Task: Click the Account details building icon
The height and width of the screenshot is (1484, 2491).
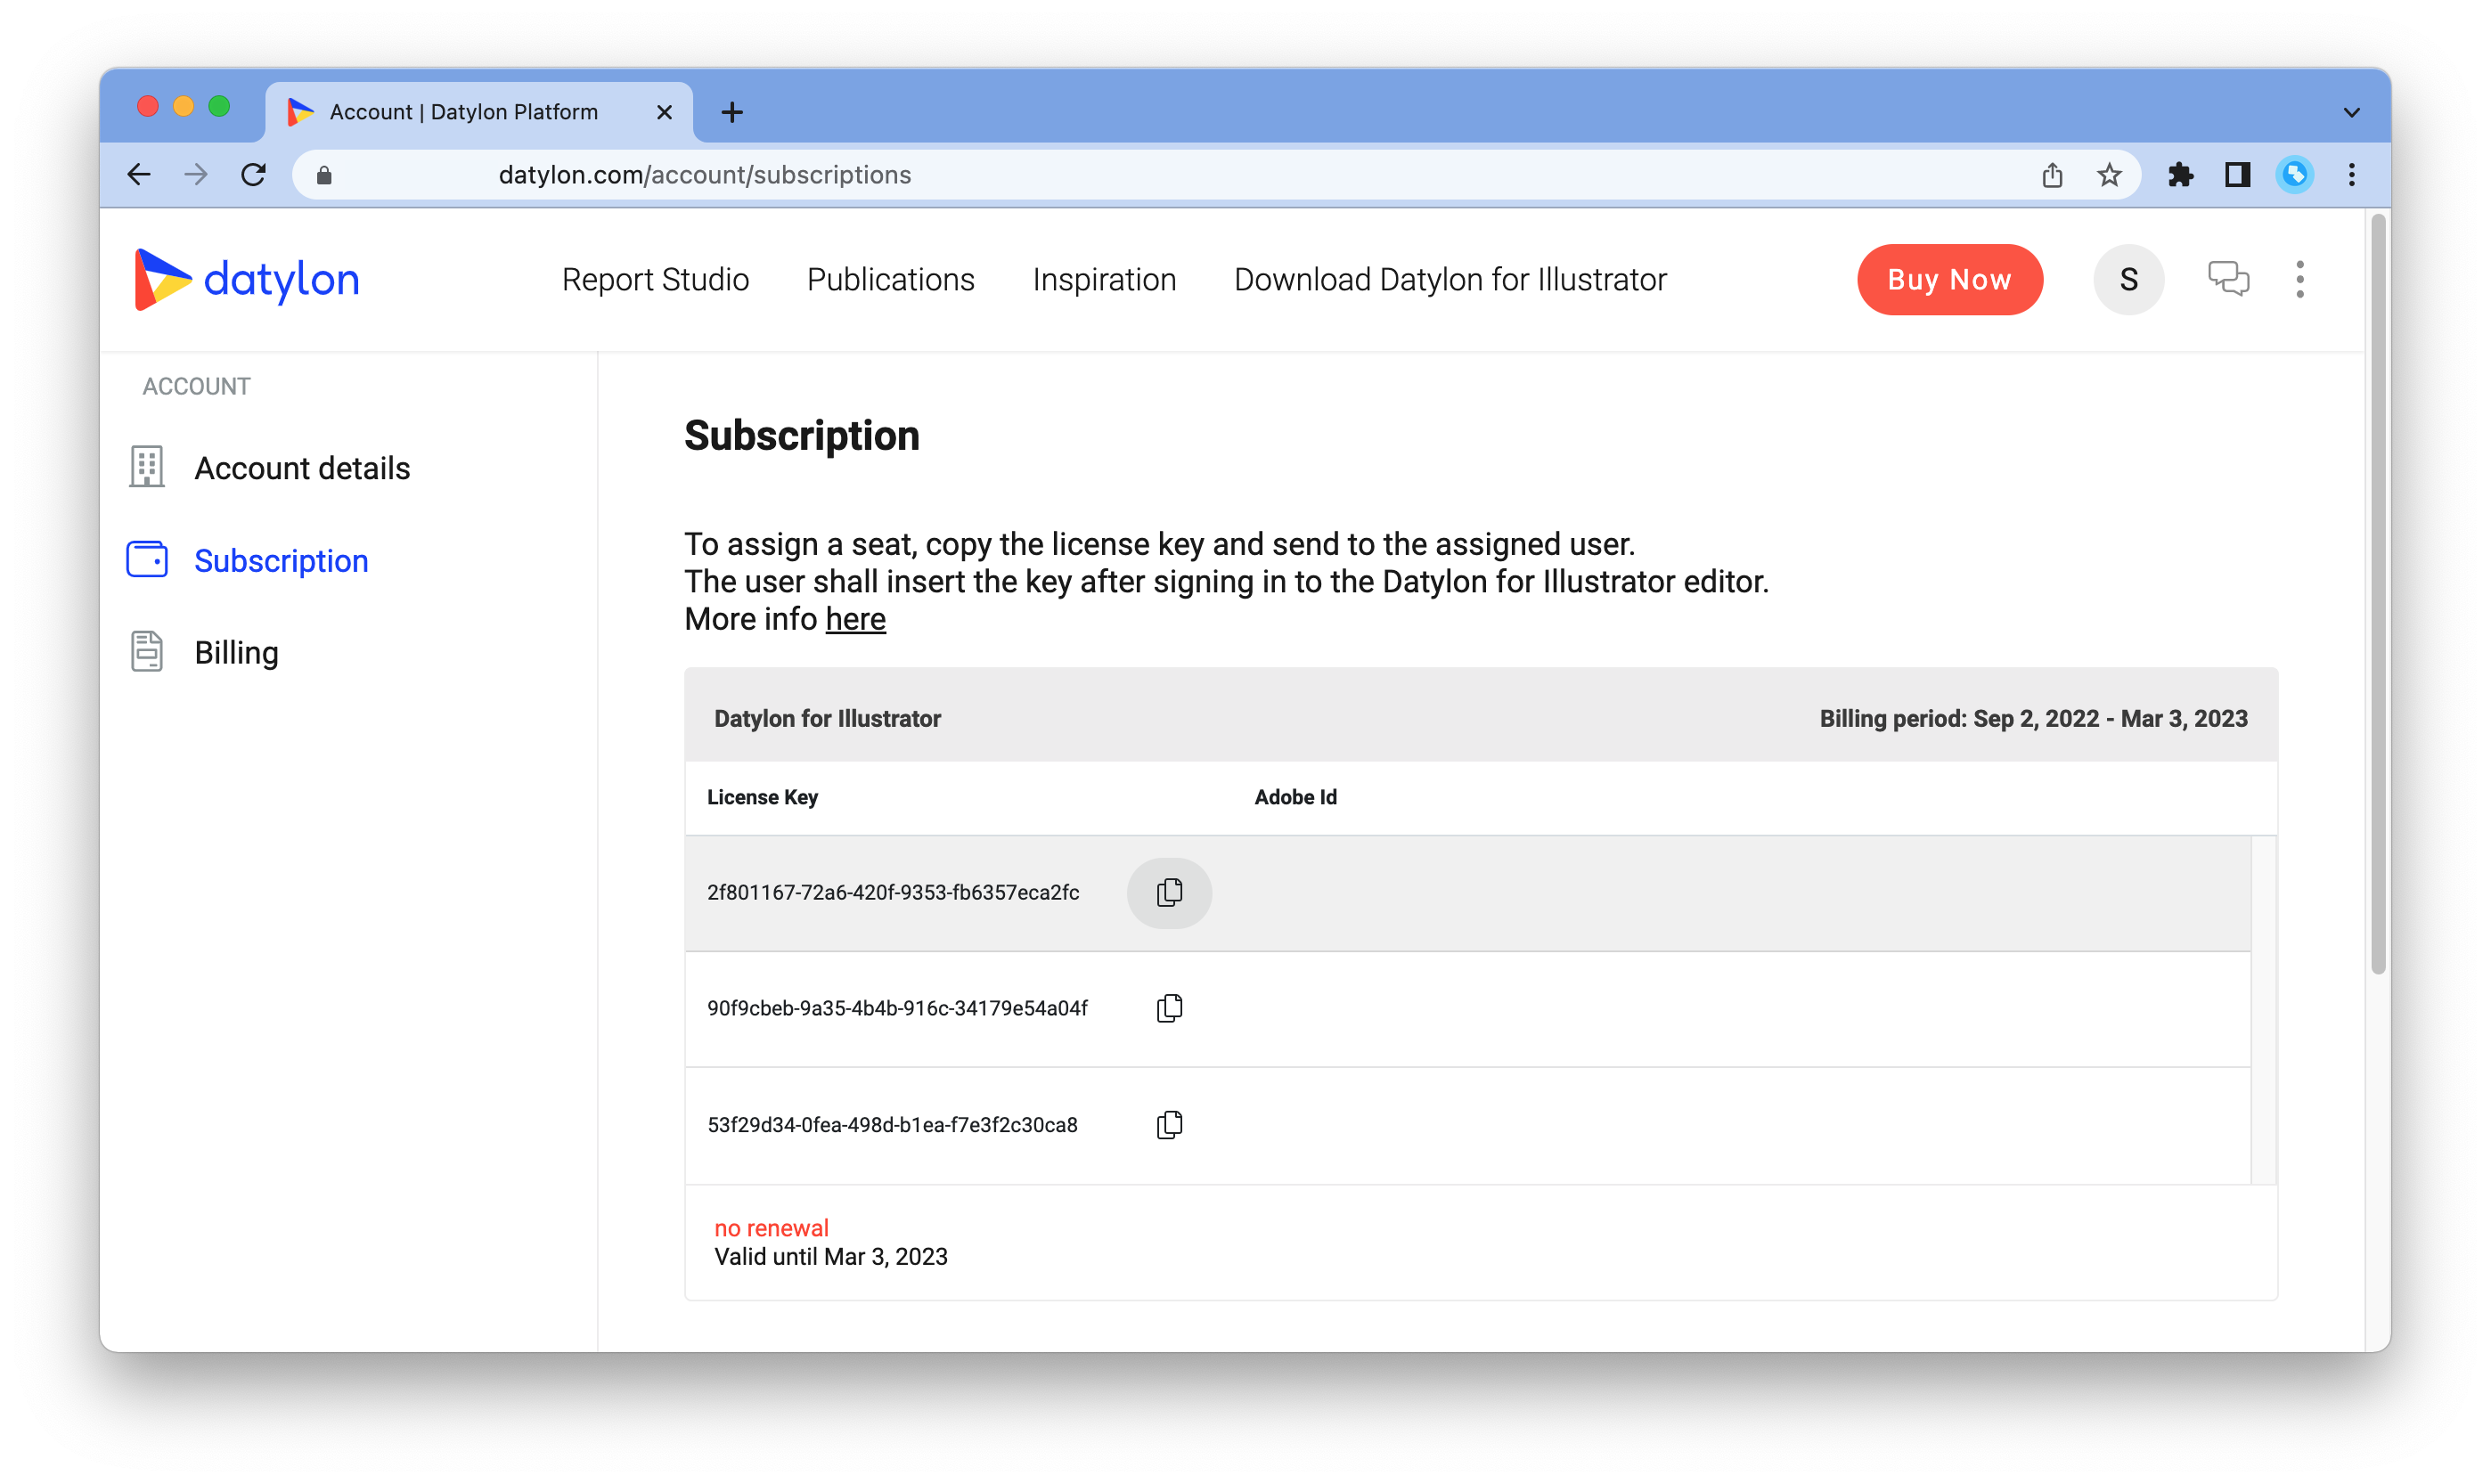Action: pyautogui.click(x=147, y=467)
